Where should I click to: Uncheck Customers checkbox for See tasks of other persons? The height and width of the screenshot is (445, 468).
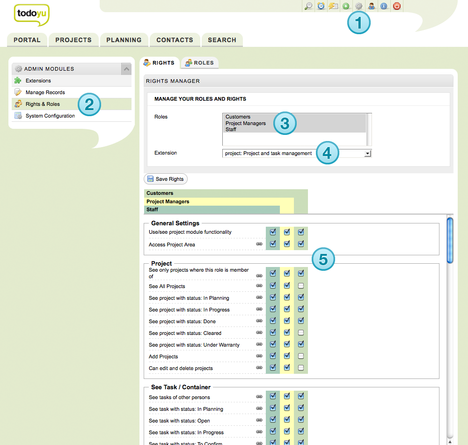click(301, 396)
